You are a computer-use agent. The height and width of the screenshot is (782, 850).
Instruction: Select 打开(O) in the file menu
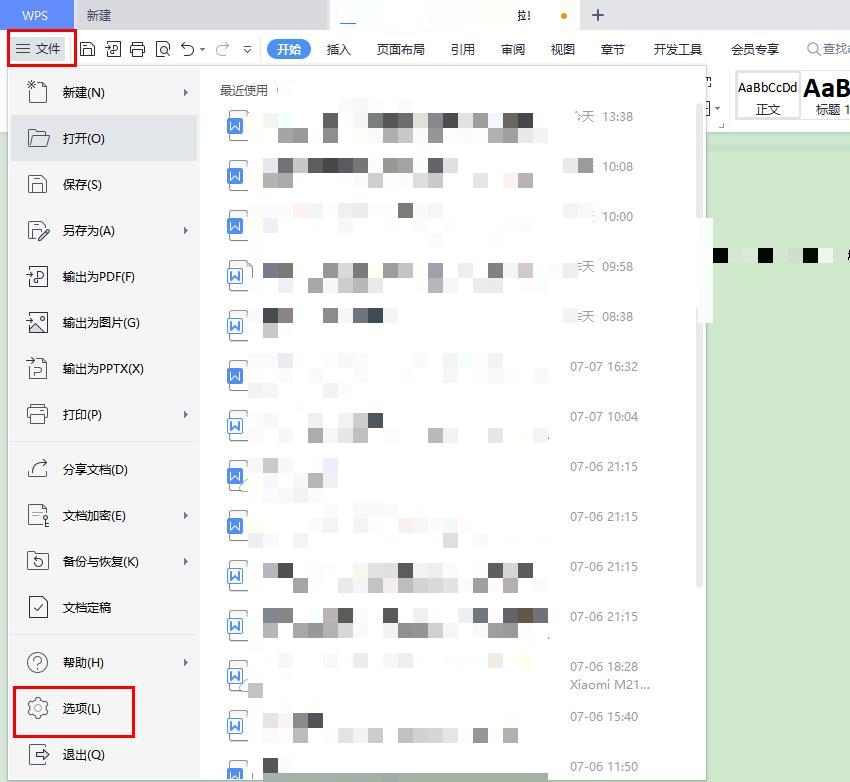pyautogui.click(x=104, y=138)
